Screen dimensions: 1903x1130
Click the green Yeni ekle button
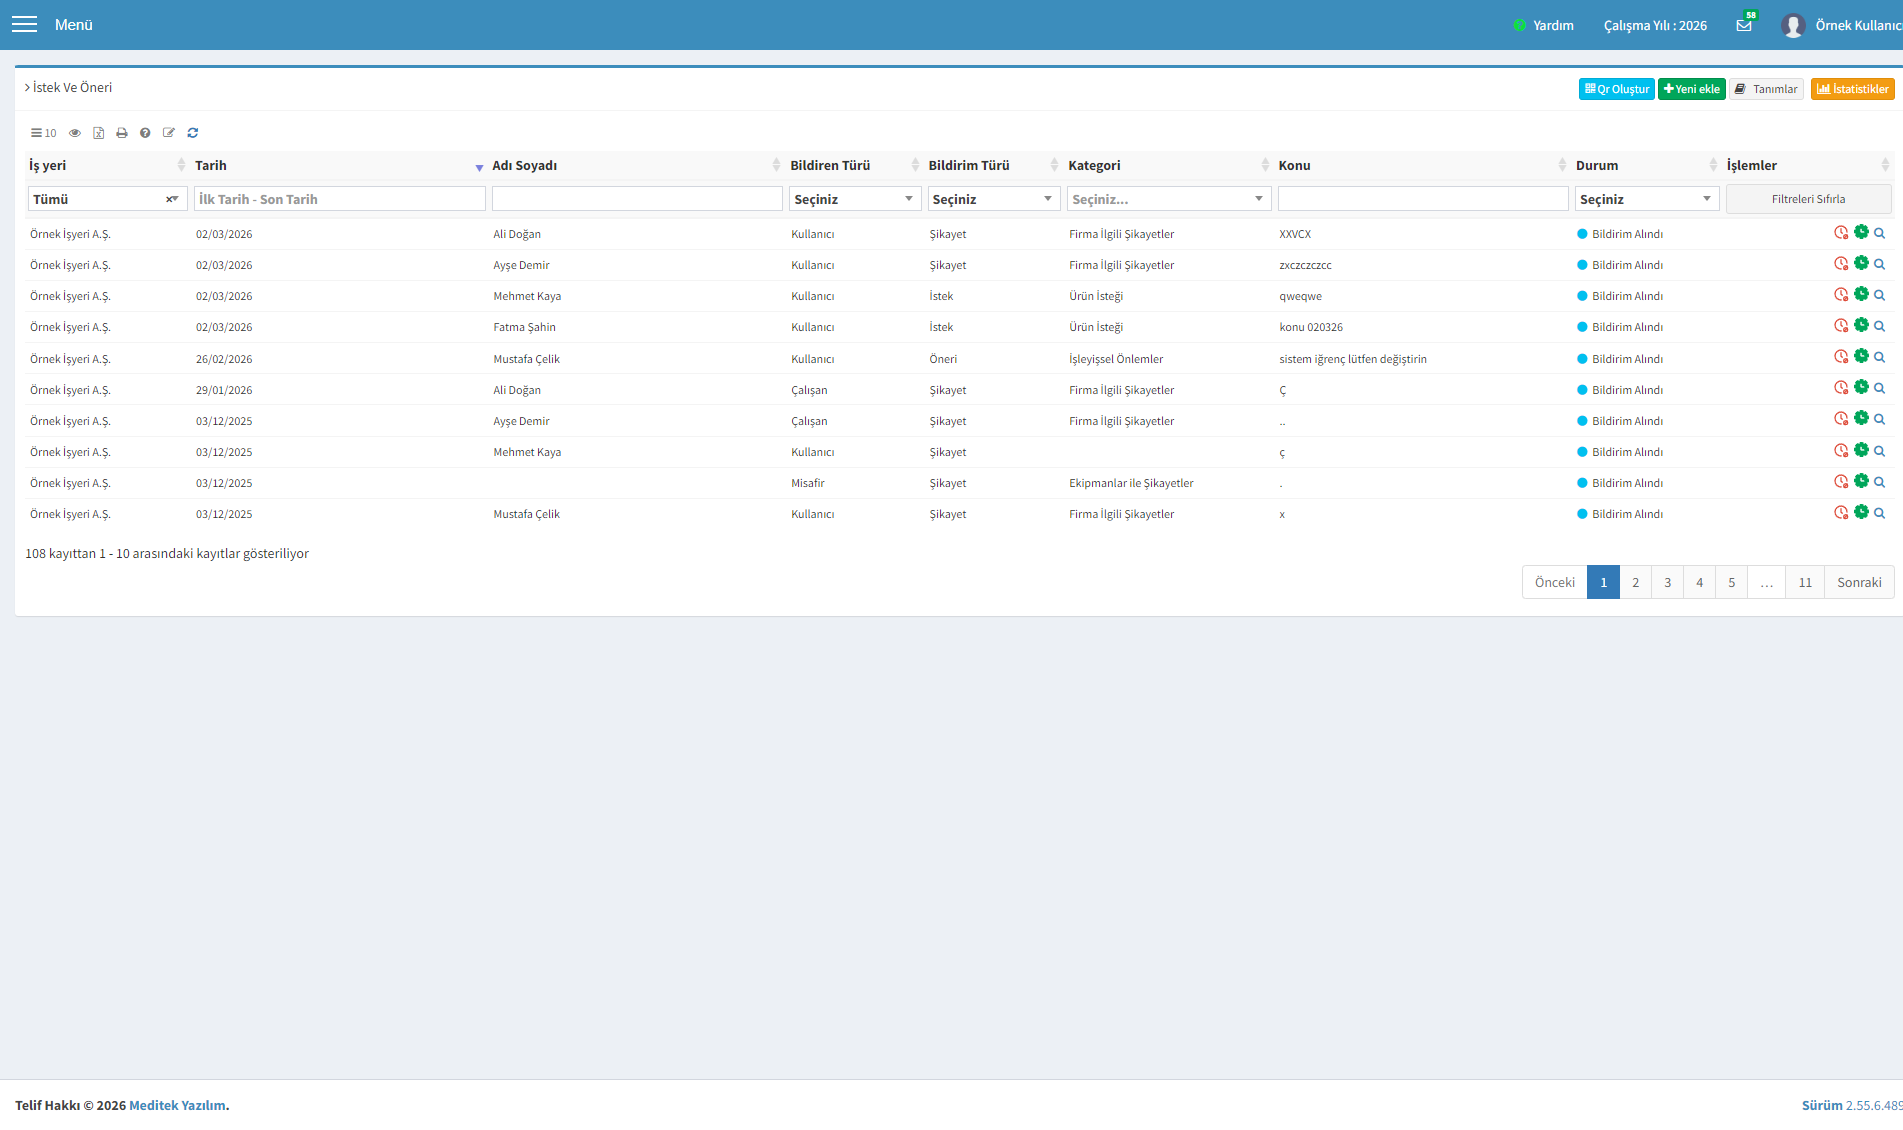1691,89
